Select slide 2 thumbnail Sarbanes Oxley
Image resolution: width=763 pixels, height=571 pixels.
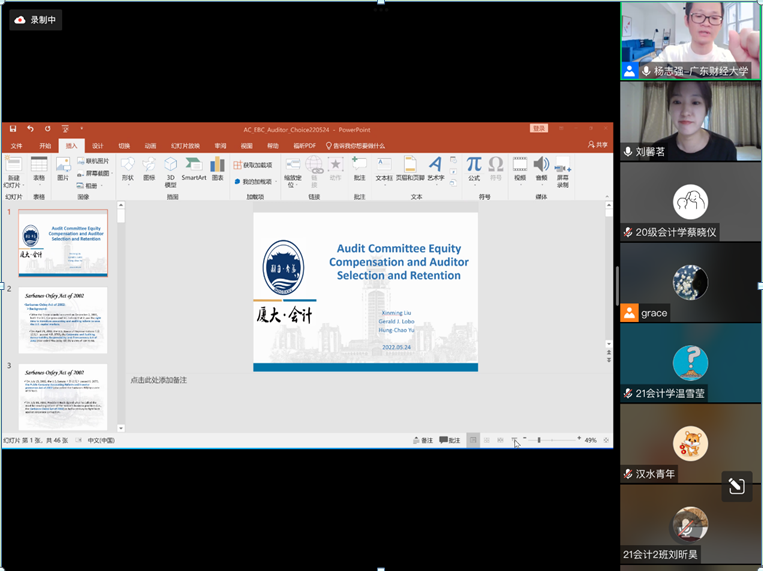pyautogui.click(x=63, y=320)
